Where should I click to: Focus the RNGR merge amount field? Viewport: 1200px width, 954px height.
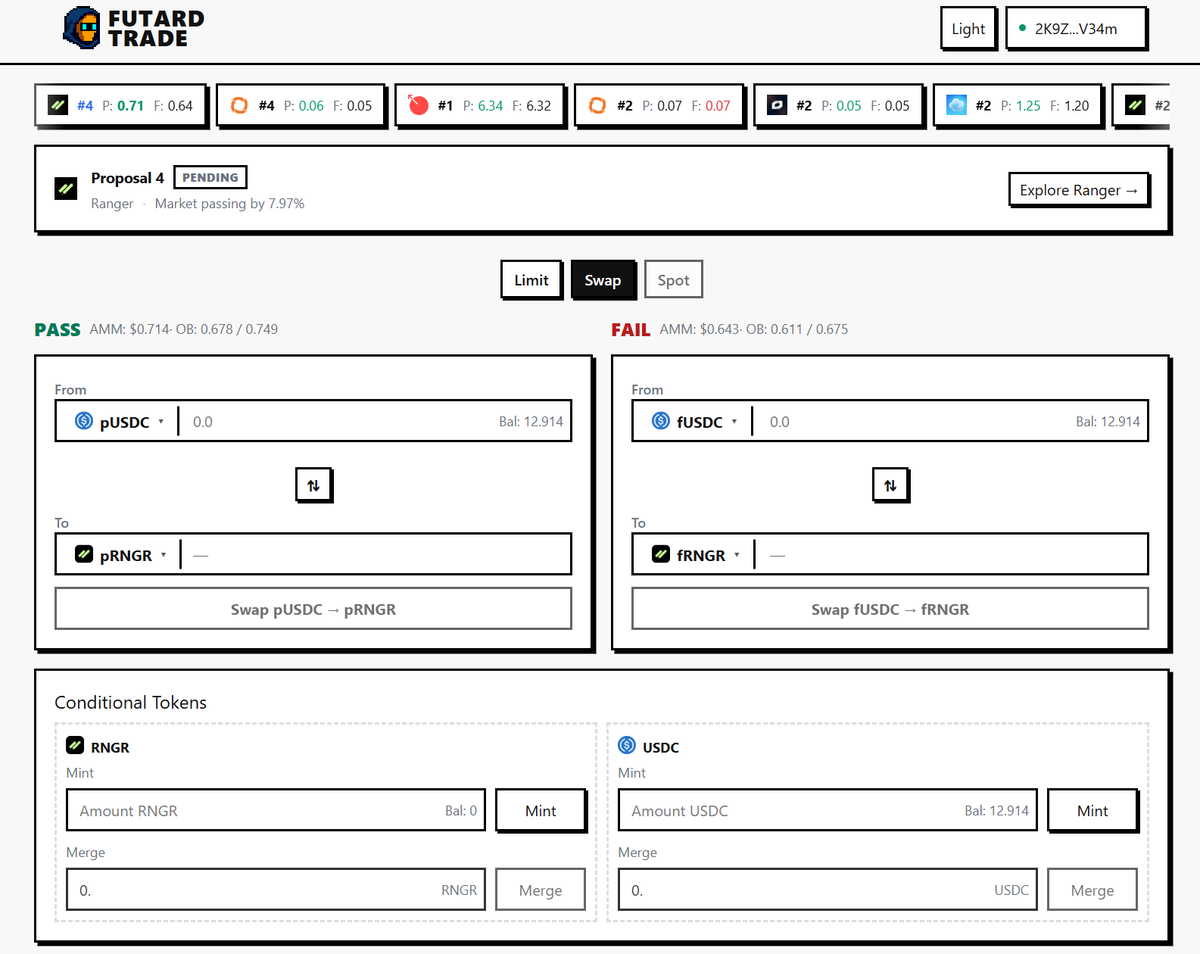(276, 890)
